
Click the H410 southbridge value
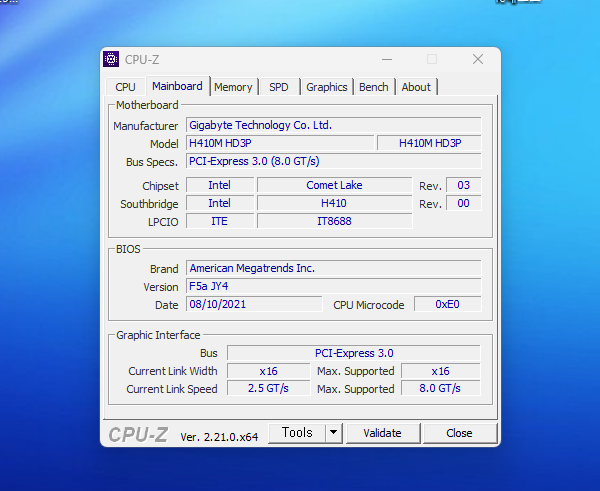[x=334, y=203]
